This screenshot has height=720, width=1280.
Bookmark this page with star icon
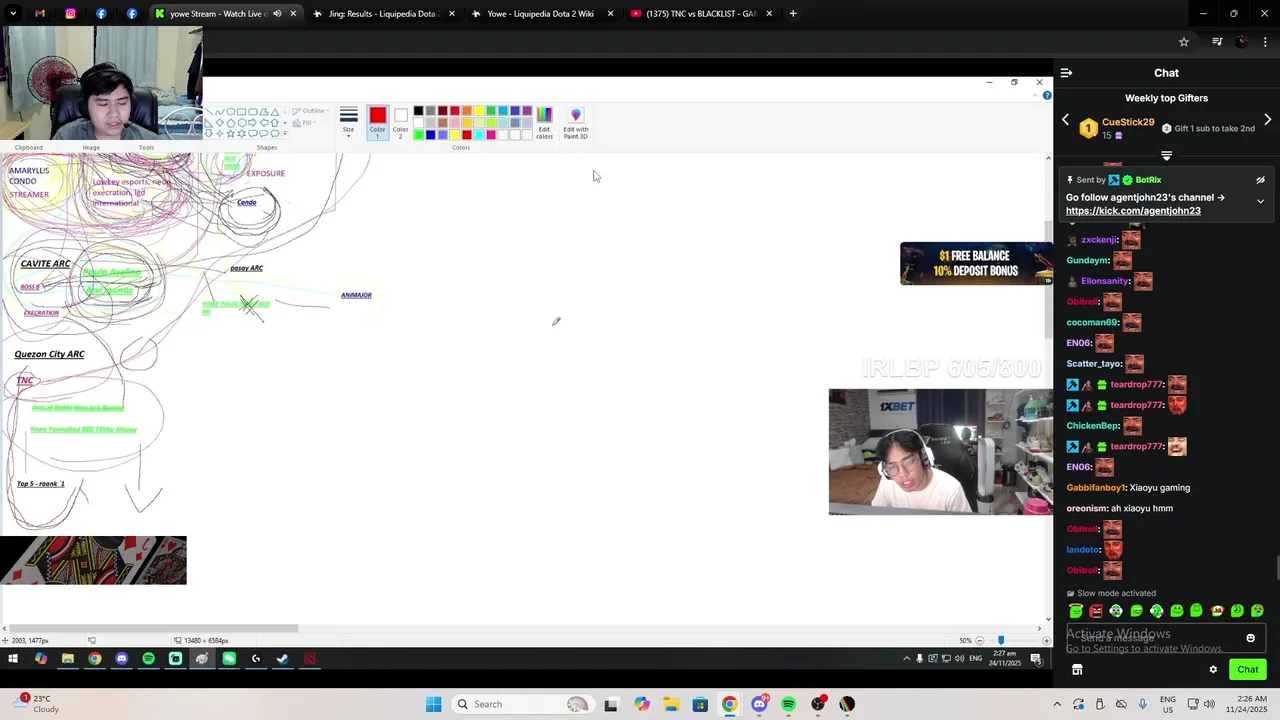click(1184, 42)
